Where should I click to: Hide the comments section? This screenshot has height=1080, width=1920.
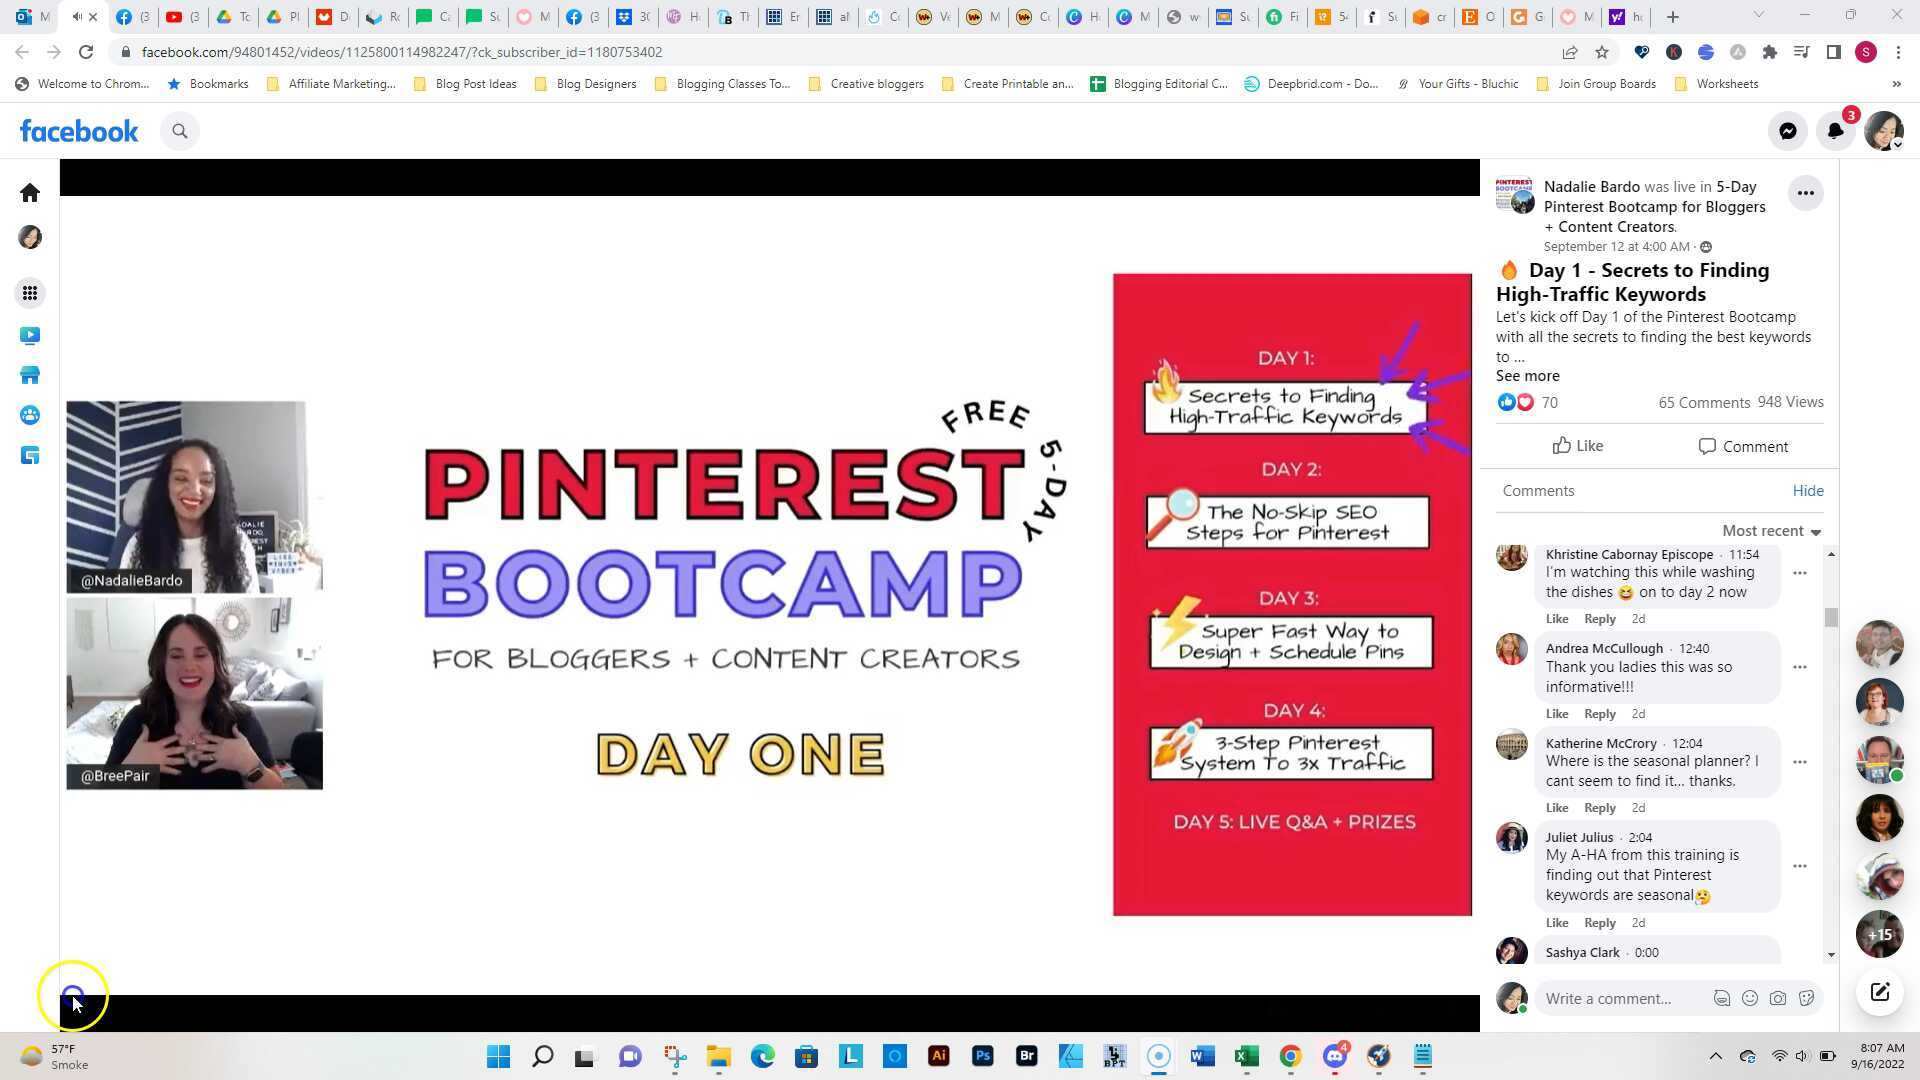tap(1807, 491)
